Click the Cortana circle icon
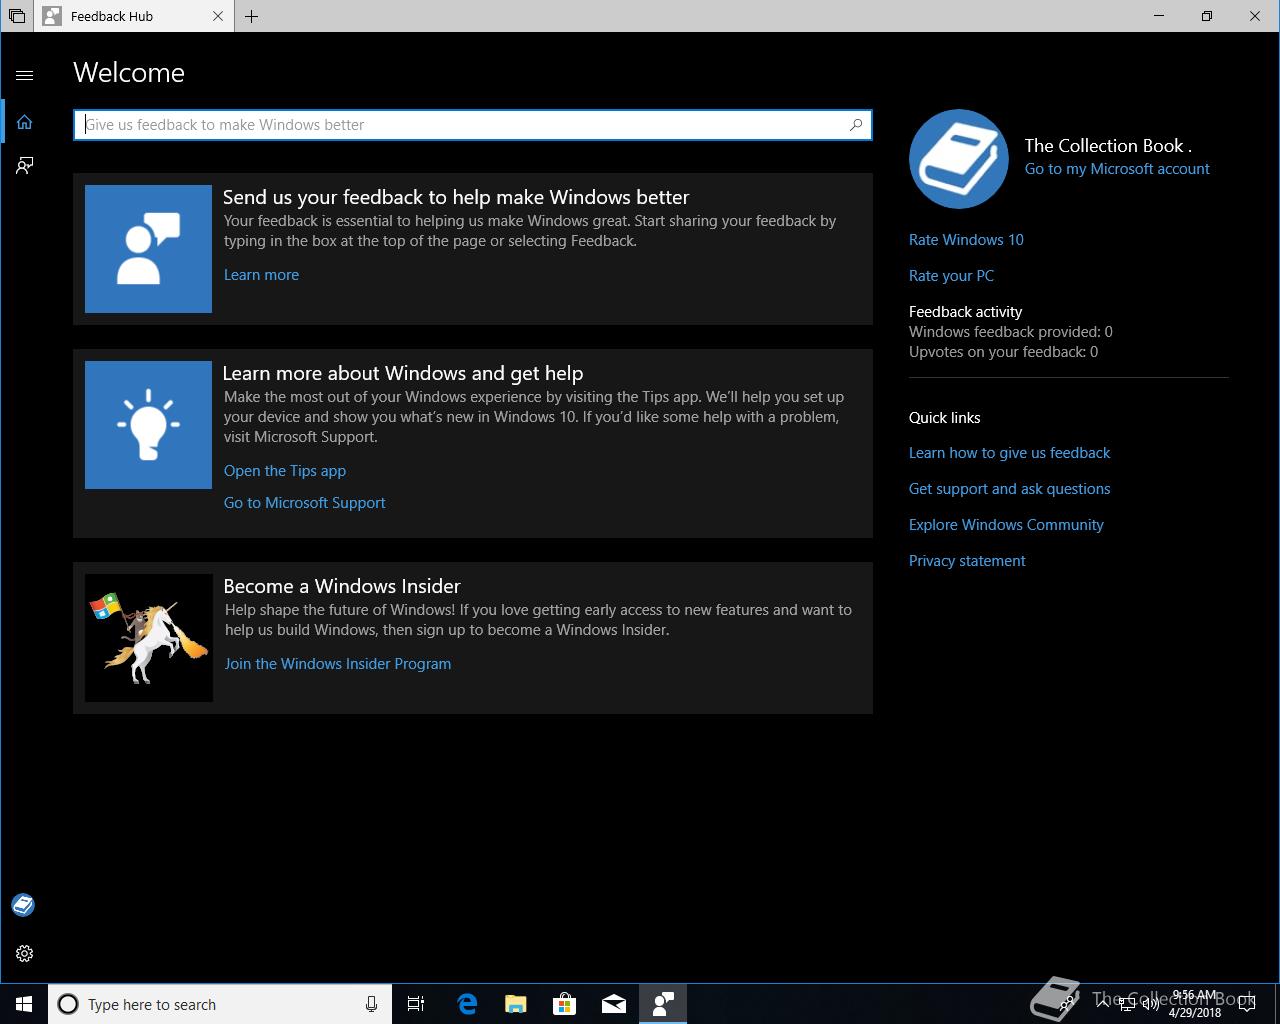Screen dimensions: 1280x1024 pos(68,1004)
